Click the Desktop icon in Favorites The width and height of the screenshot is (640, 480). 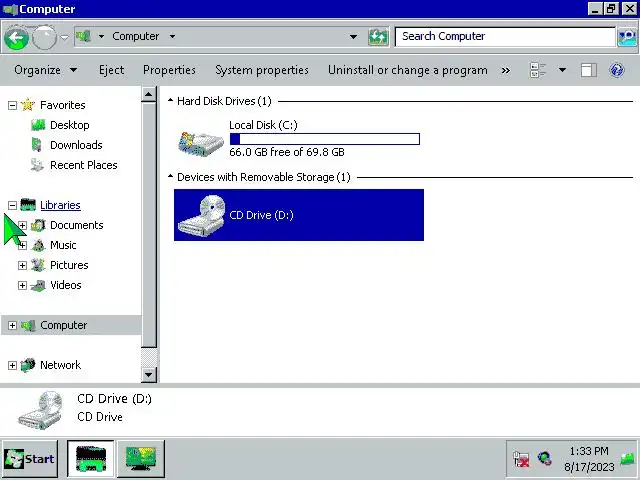point(38,125)
